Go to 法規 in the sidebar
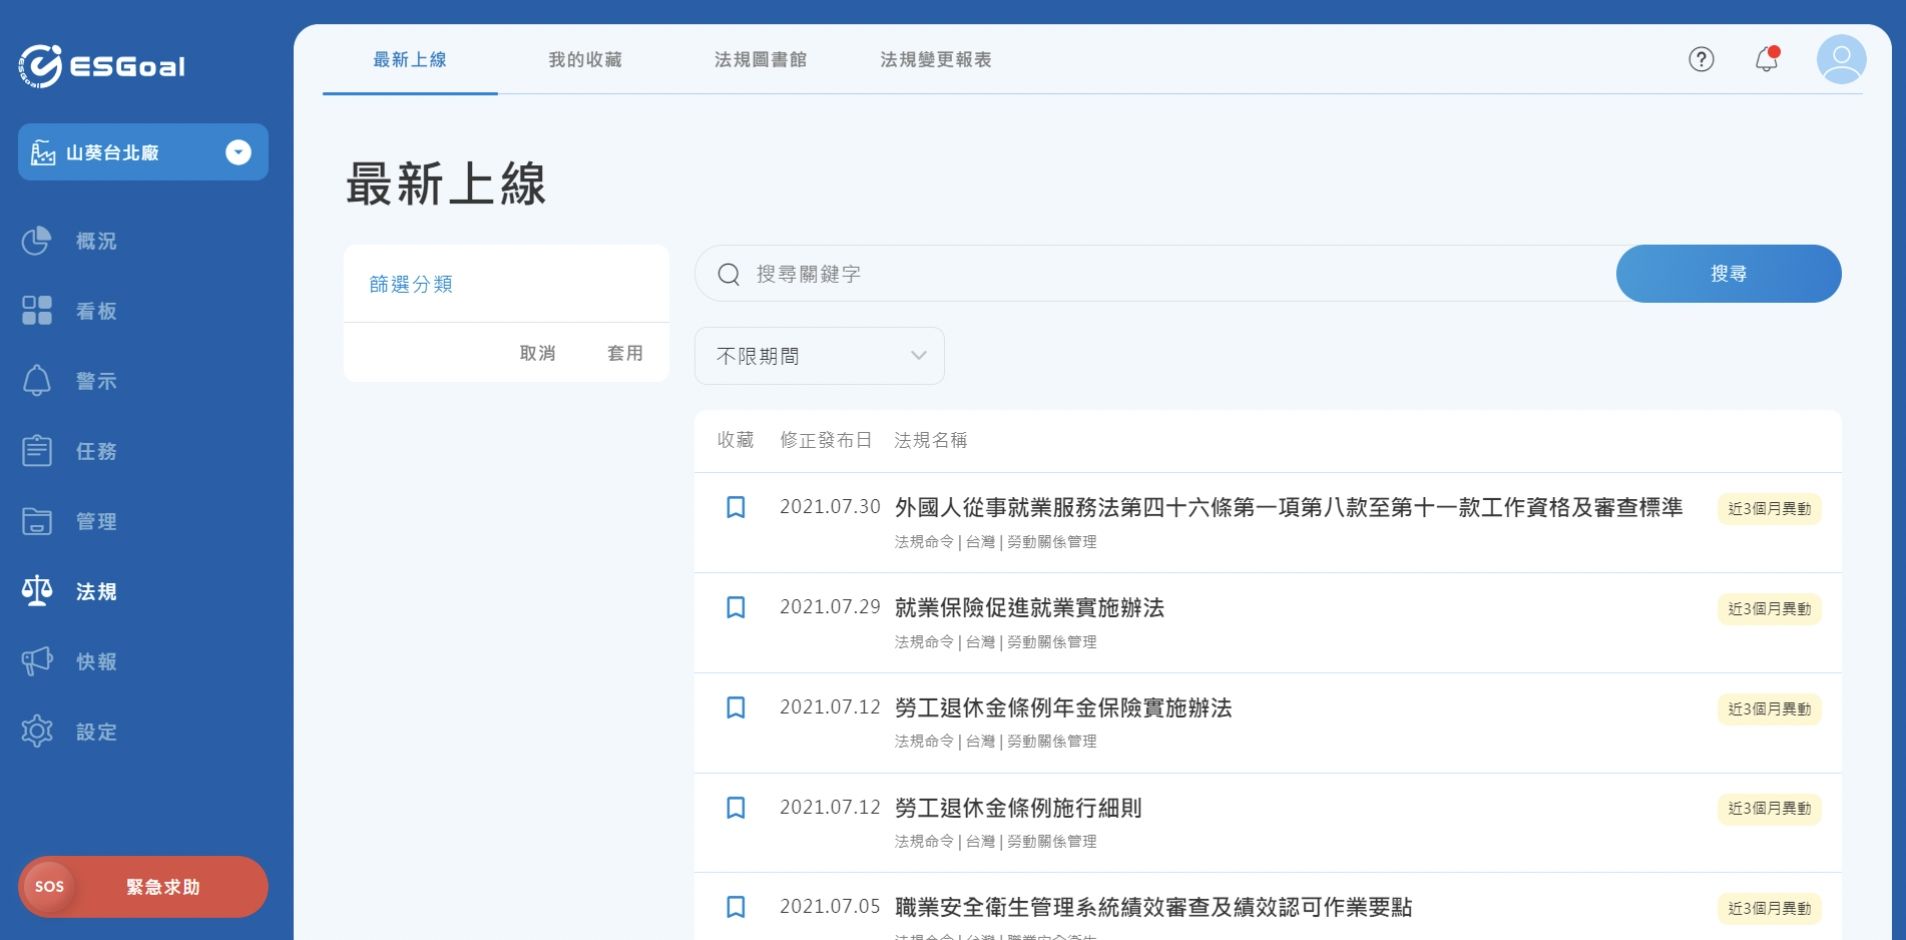The image size is (1906, 940). pyautogui.click(x=96, y=591)
